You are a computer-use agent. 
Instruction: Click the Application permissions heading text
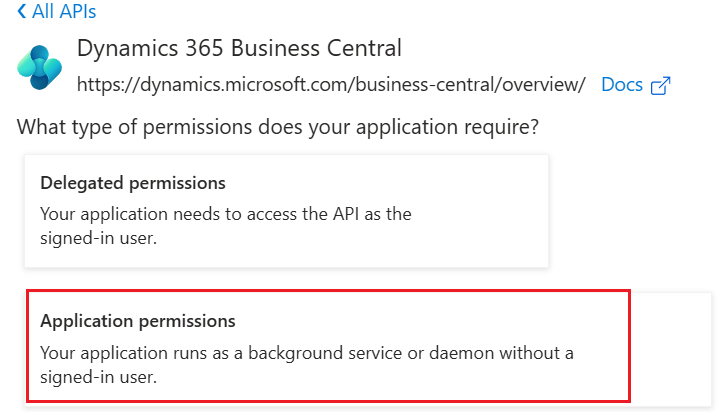click(138, 321)
